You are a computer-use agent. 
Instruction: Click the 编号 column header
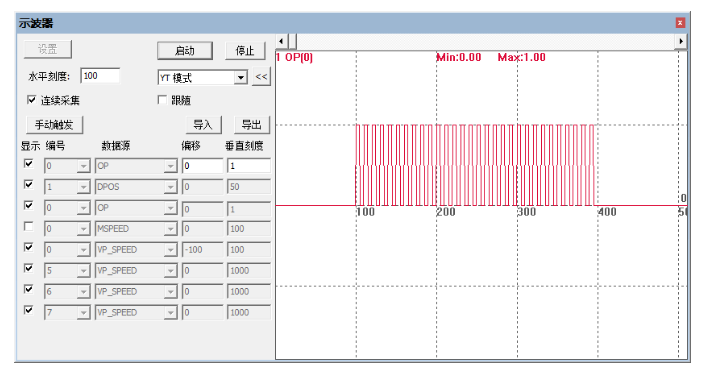(x=55, y=146)
